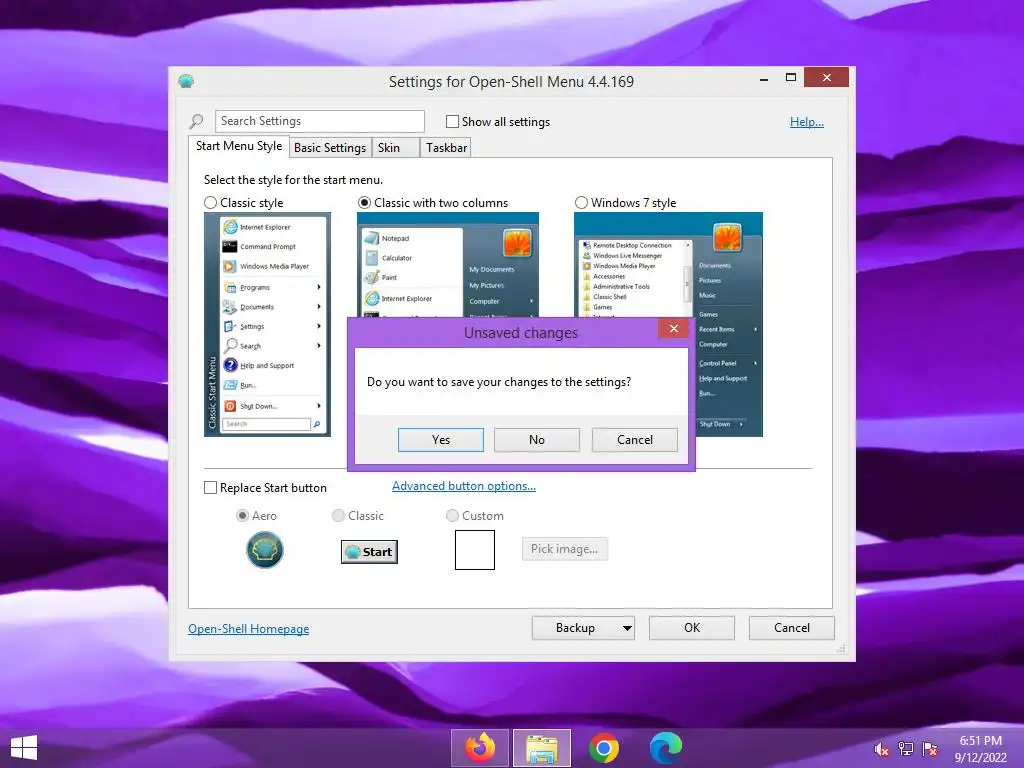The width and height of the screenshot is (1024, 768).
Task: Click the Open-Shell icon in title bar
Action: point(186,81)
